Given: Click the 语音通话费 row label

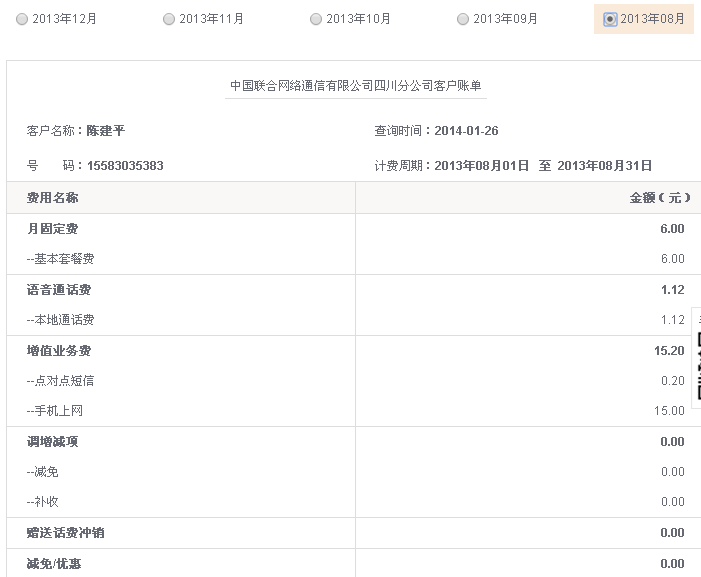Looking at the screenshot, I should tap(59, 290).
